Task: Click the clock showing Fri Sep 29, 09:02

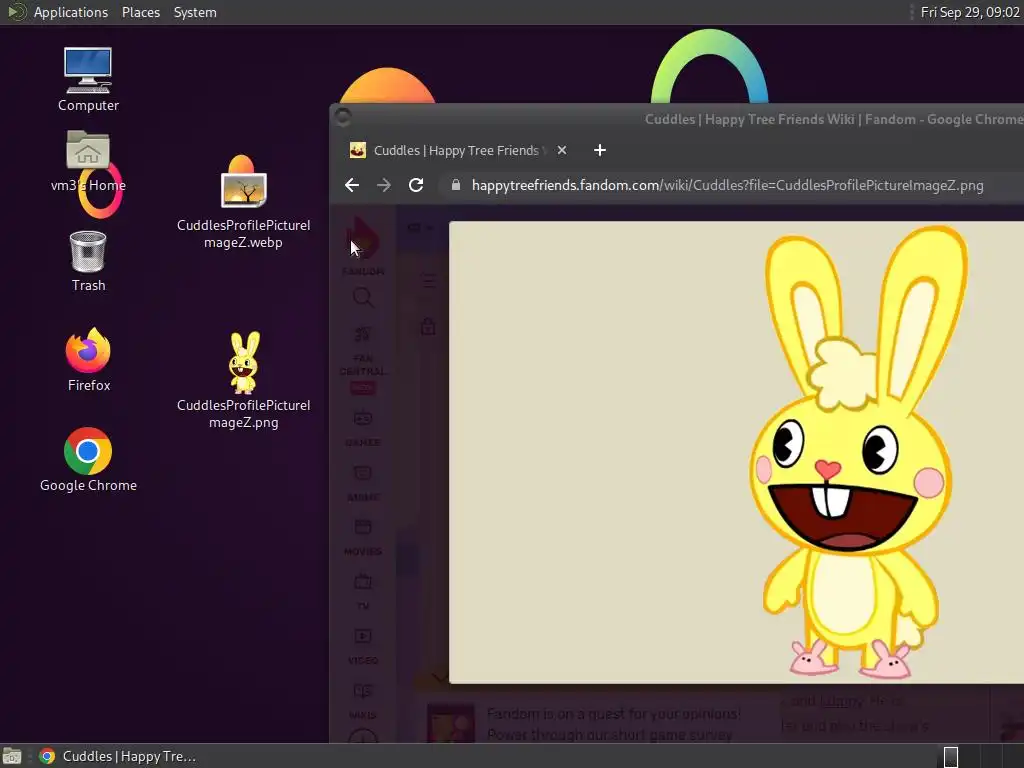Action: click(x=969, y=12)
